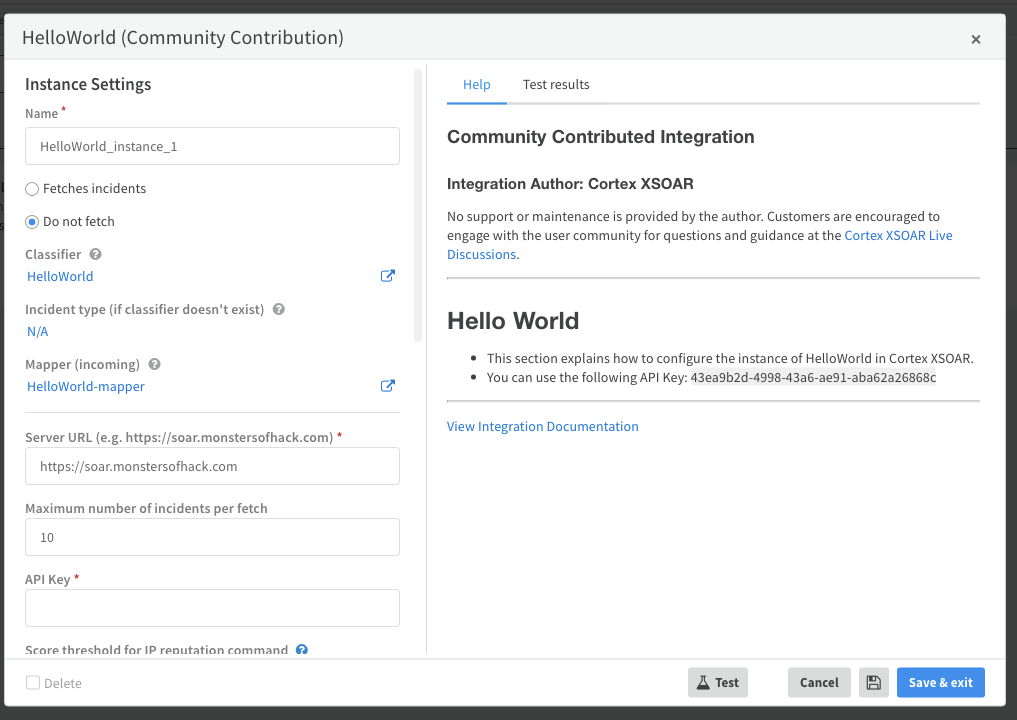The image size is (1017, 720).
Task: Click Mapper (incoming) help icon
Action: [x=154, y=365]
